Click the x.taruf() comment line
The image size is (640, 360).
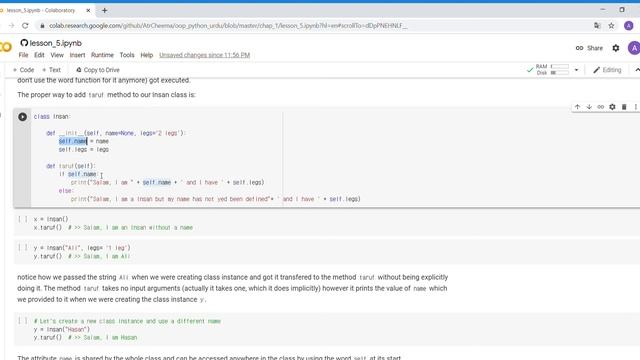pos(113,228)
